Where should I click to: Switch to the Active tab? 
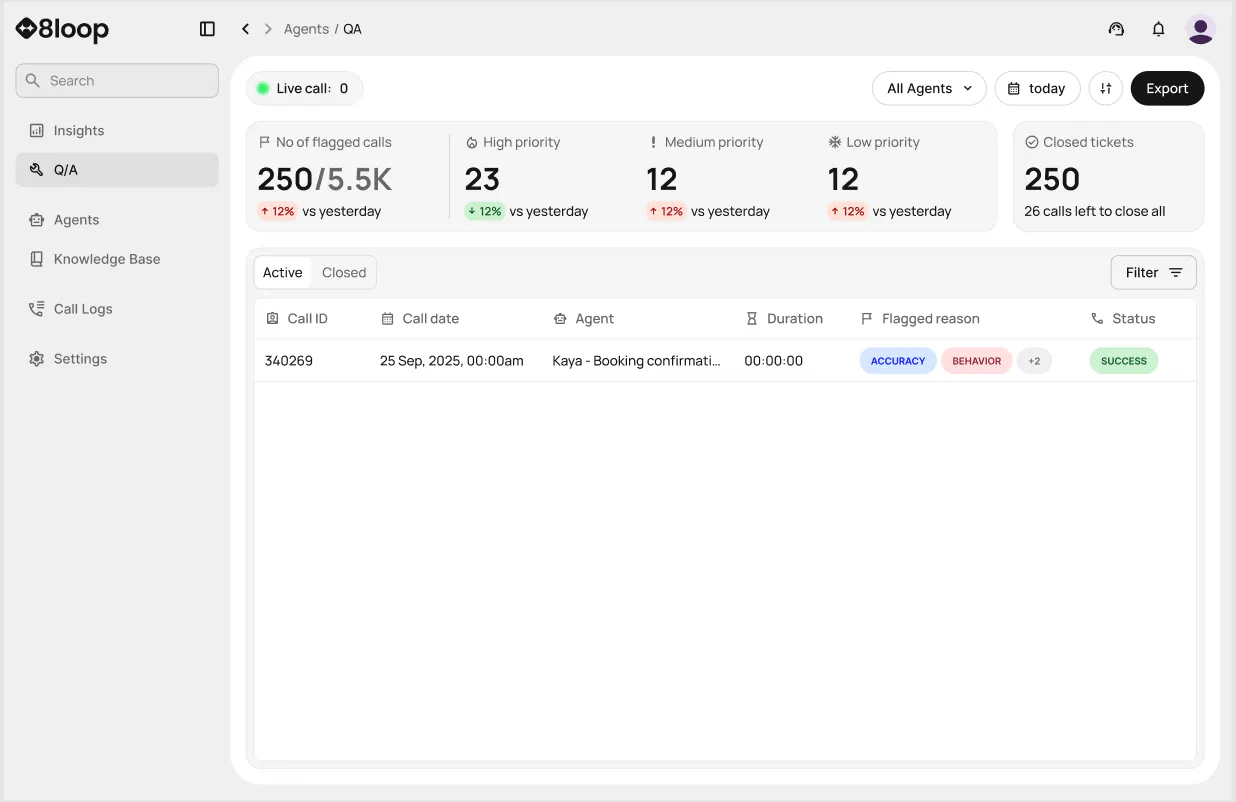(283, 272)
